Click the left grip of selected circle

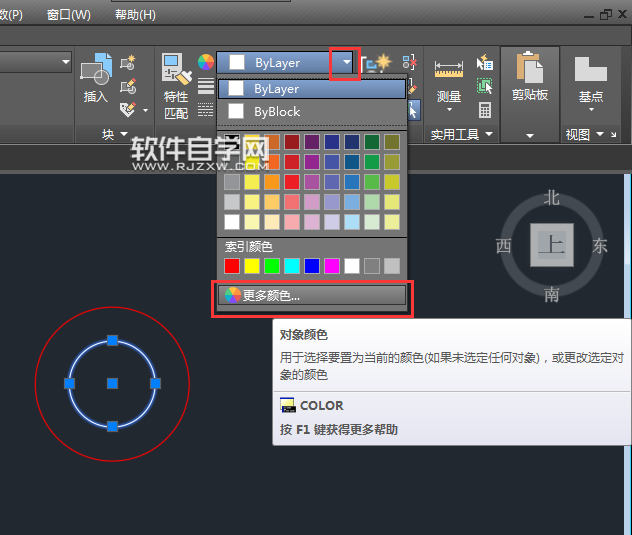pyautogui.click(x=70, y=383)
